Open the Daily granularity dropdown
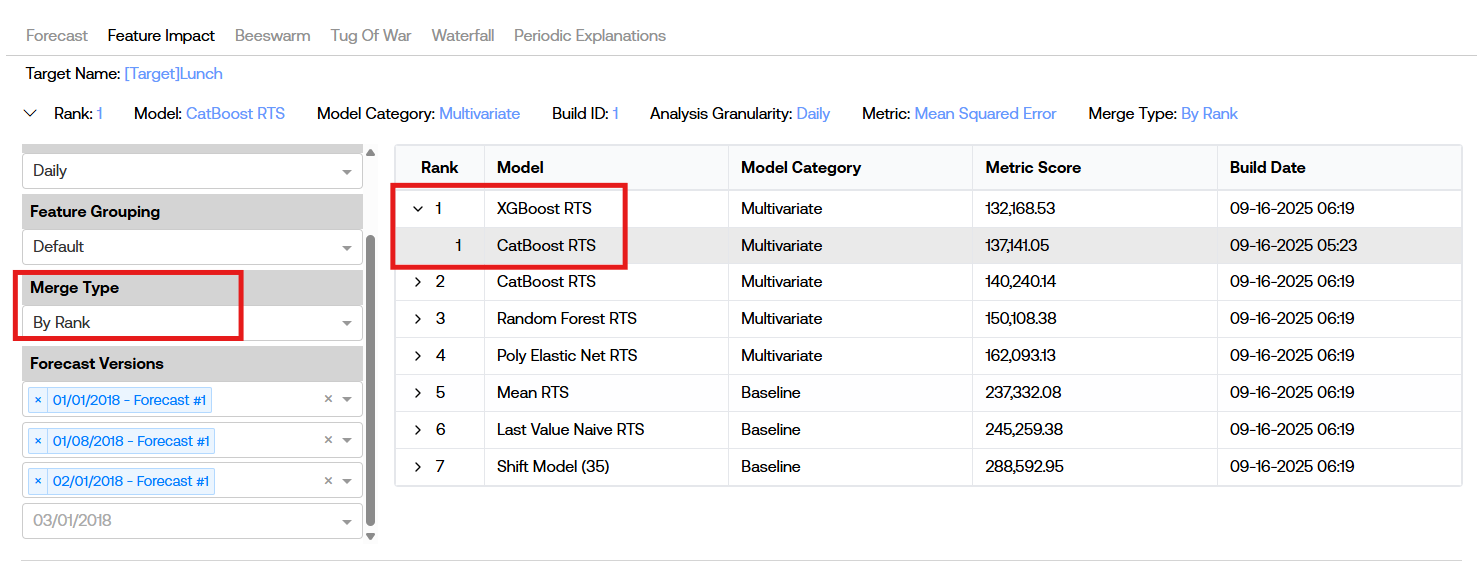 pos(192,171)
